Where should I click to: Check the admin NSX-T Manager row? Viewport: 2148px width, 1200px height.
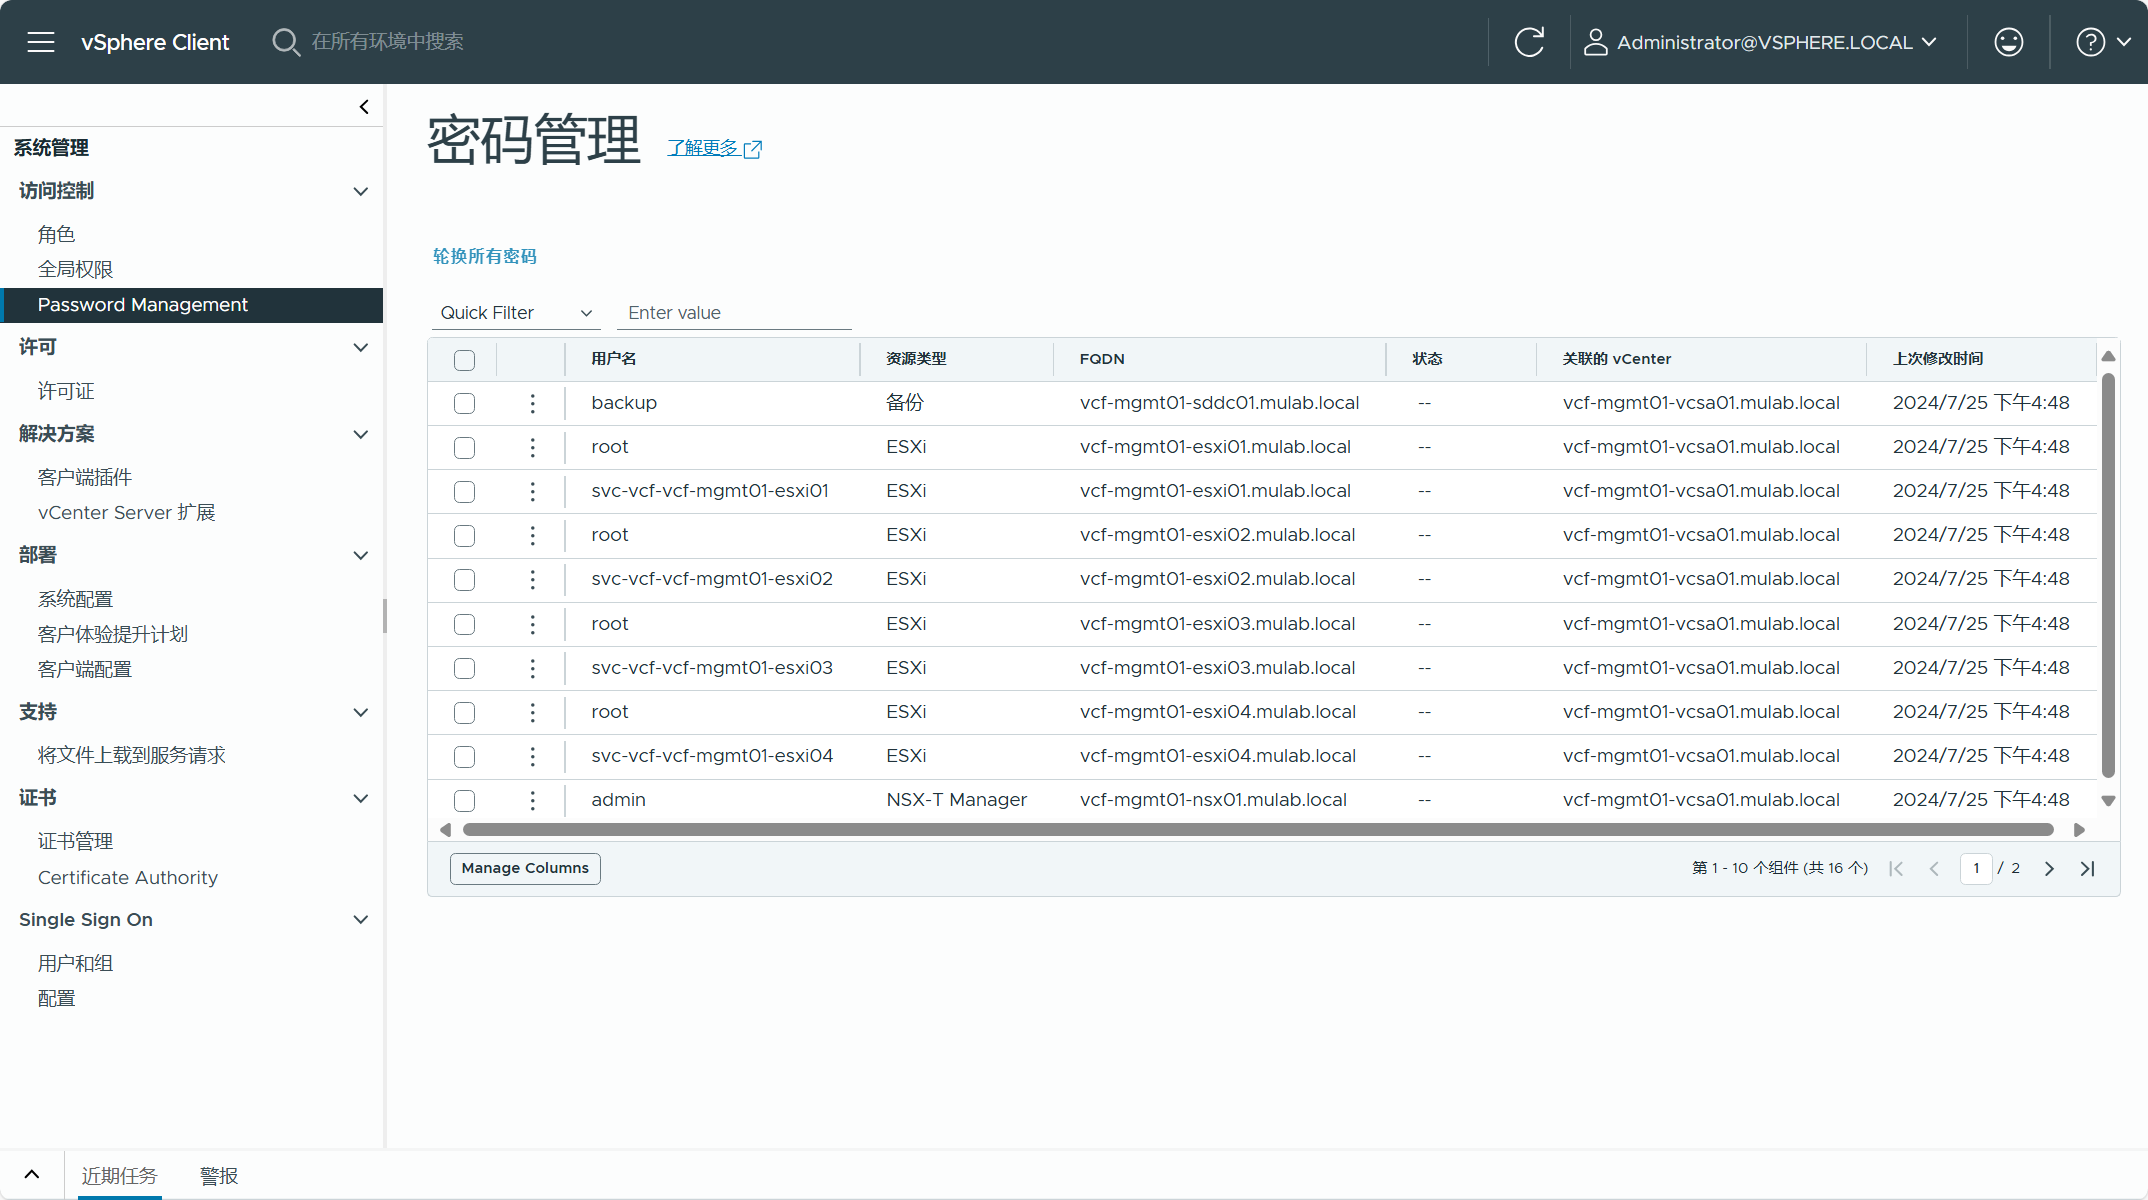pyautogui.click(x=464, y=800)
